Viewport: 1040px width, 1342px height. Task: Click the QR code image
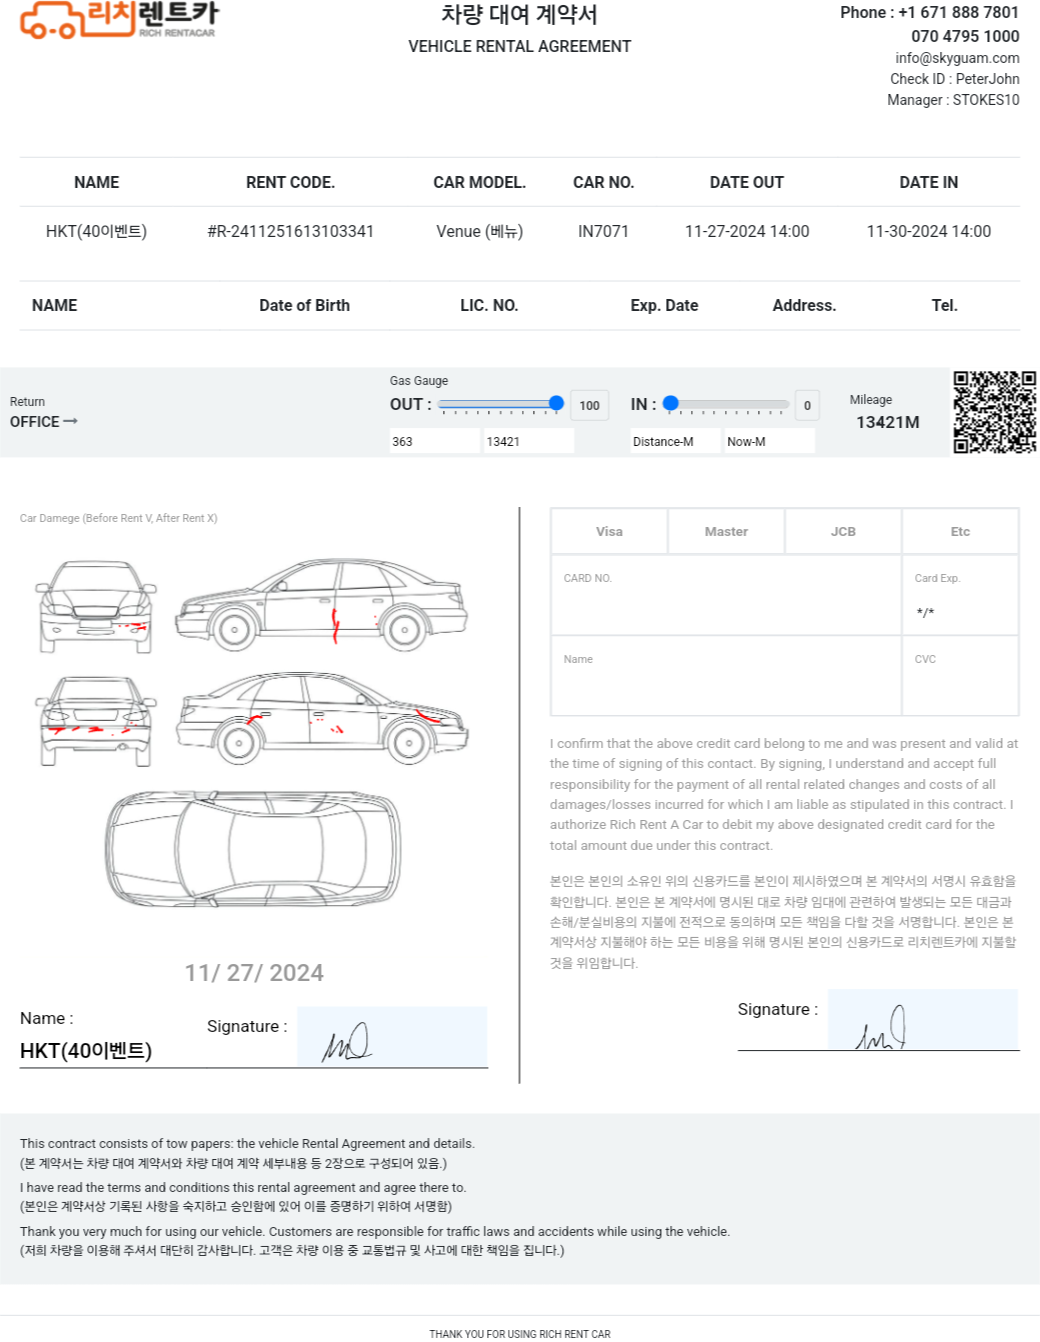pyautogui.click(x=994, y=412)
